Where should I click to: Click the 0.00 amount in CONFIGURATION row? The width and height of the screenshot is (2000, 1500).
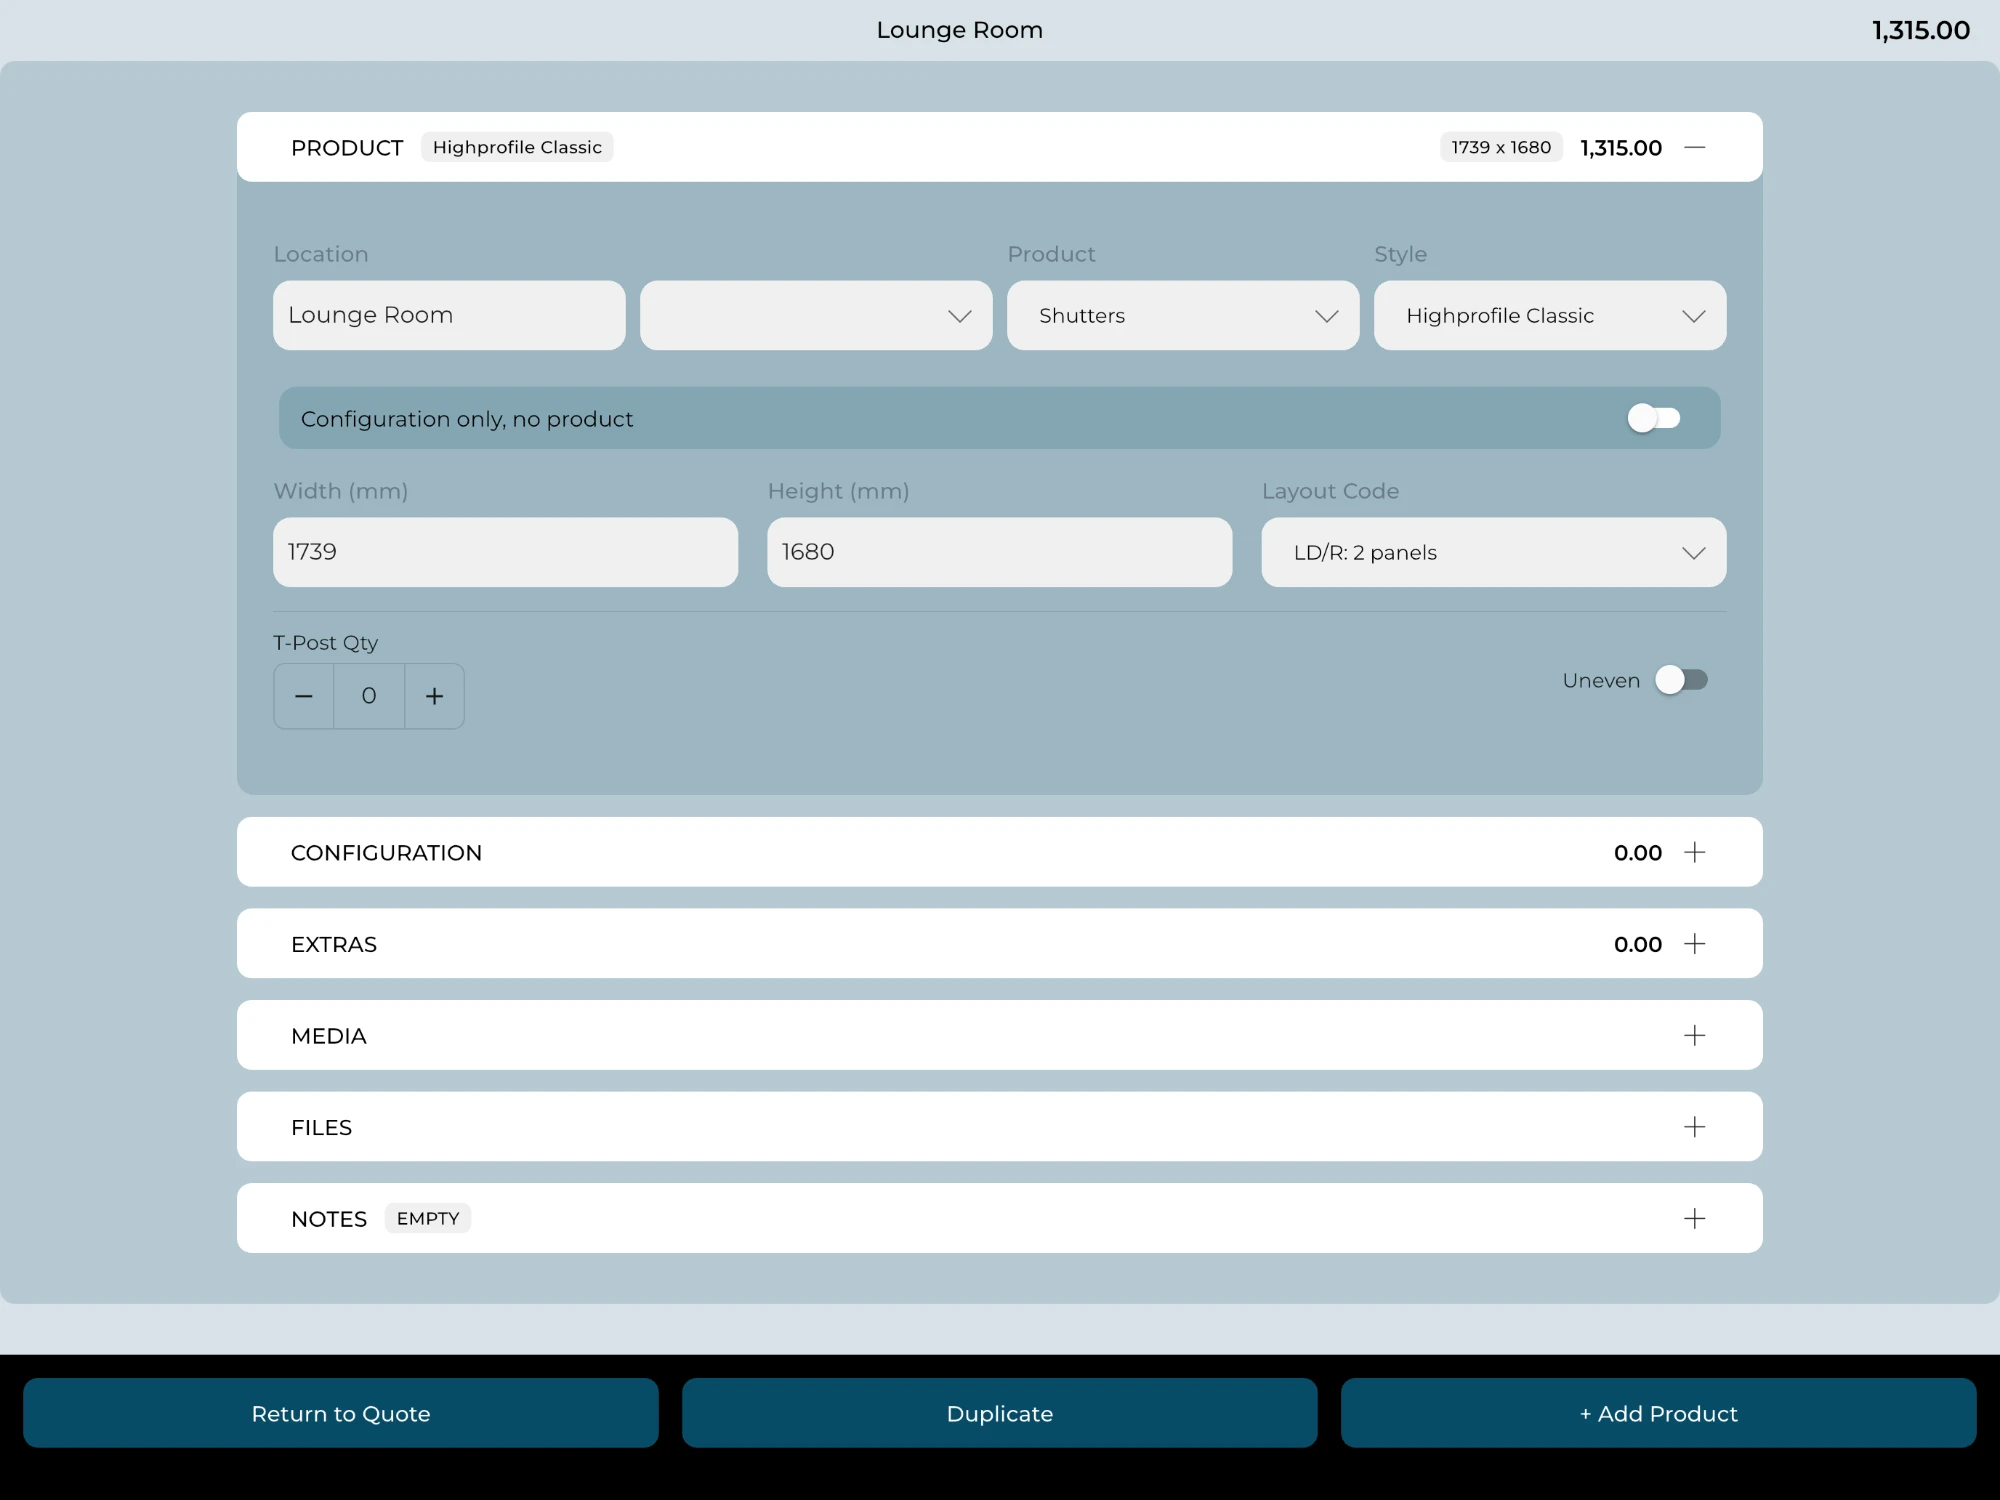(1638, 853)
